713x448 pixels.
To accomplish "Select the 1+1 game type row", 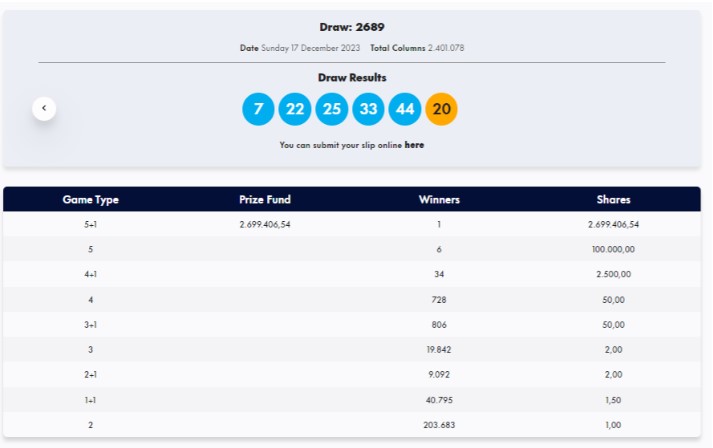I will [91, 400].
